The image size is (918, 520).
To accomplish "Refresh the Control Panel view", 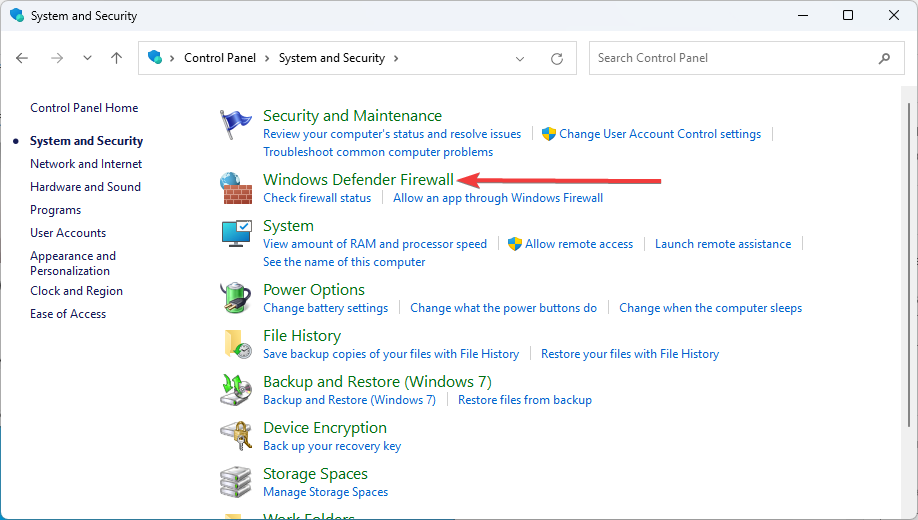I will click(557, 59).
